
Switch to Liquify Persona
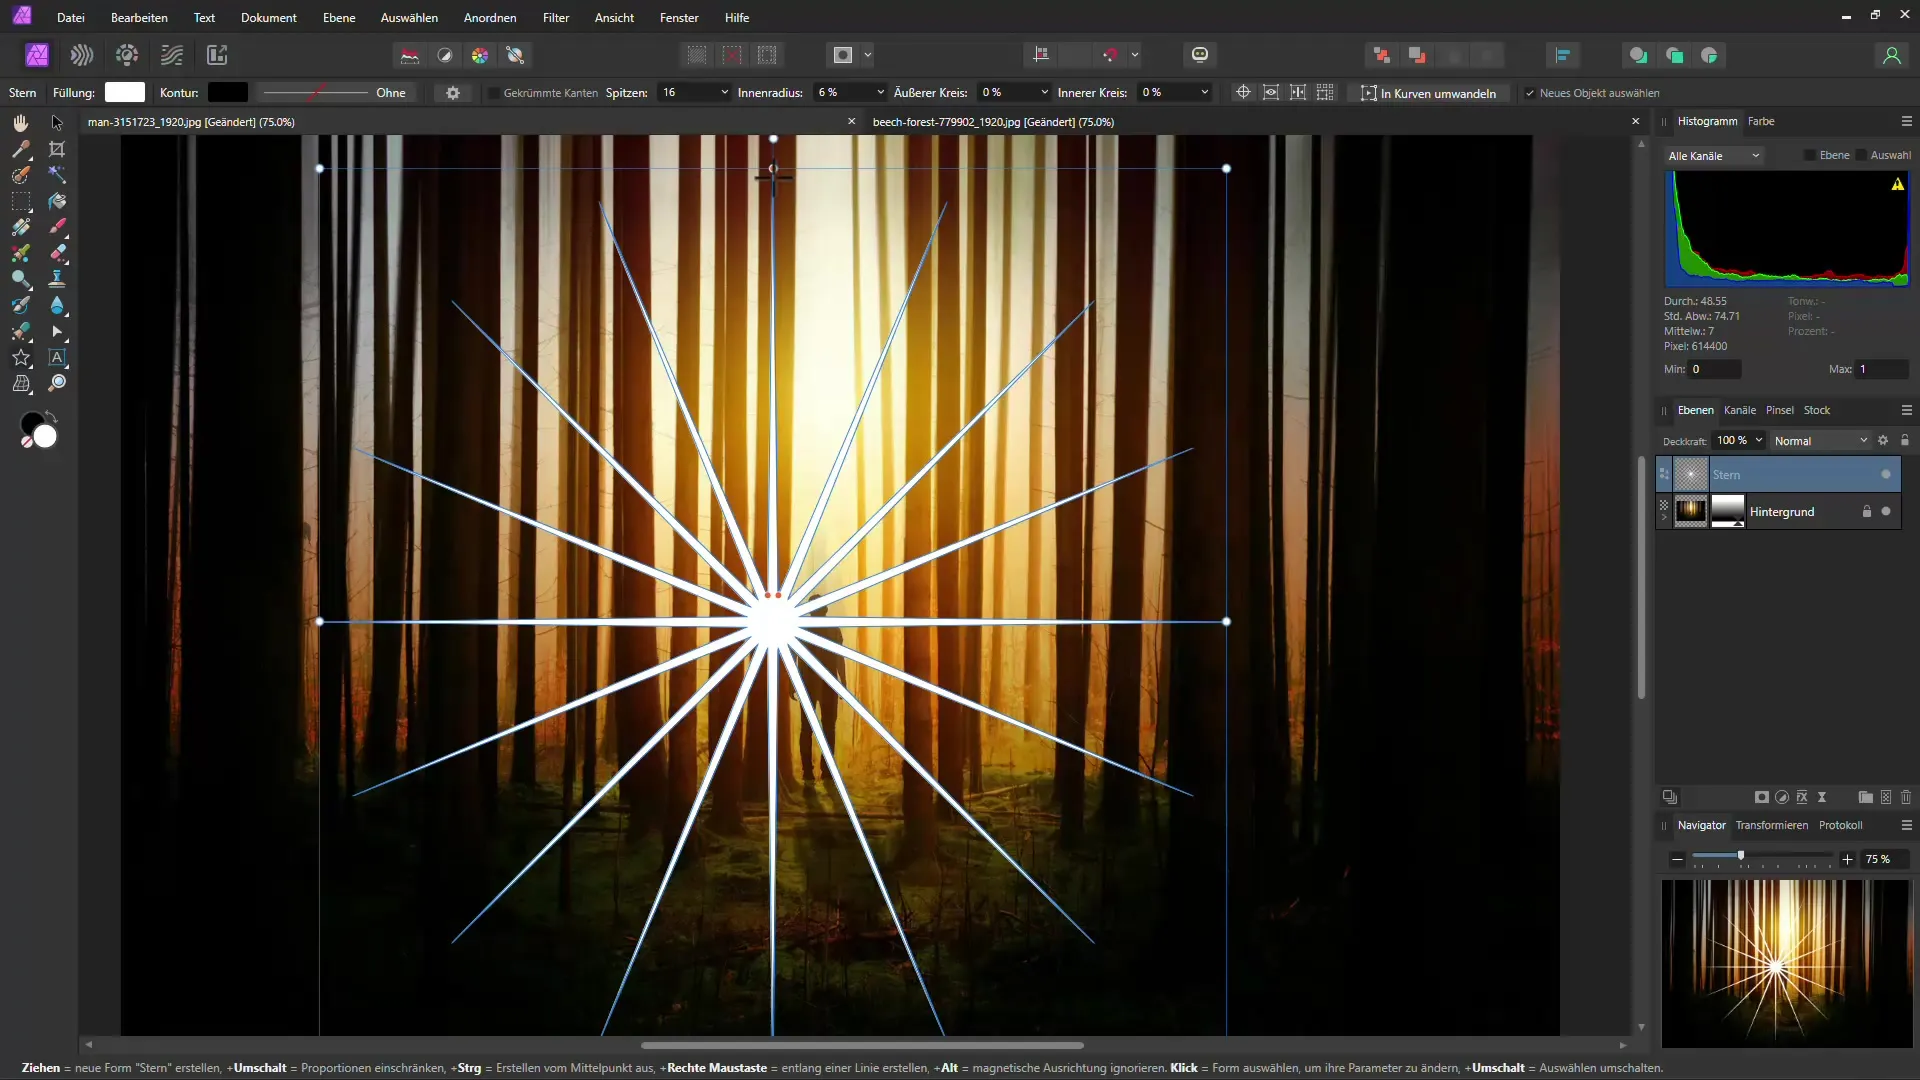click(82, 55)
